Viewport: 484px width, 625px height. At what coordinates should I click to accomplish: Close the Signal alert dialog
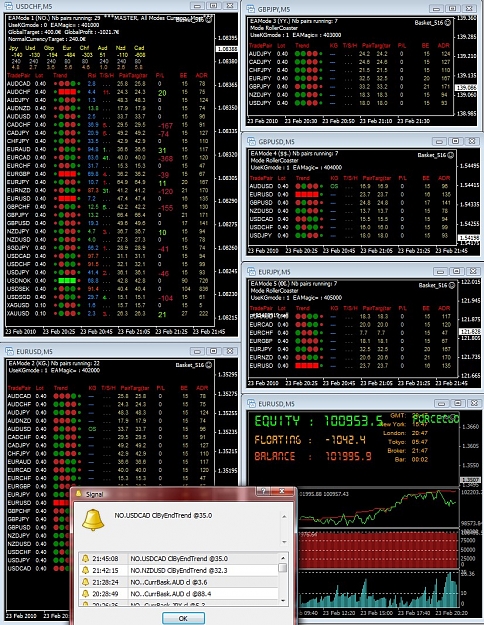(282, 491)
